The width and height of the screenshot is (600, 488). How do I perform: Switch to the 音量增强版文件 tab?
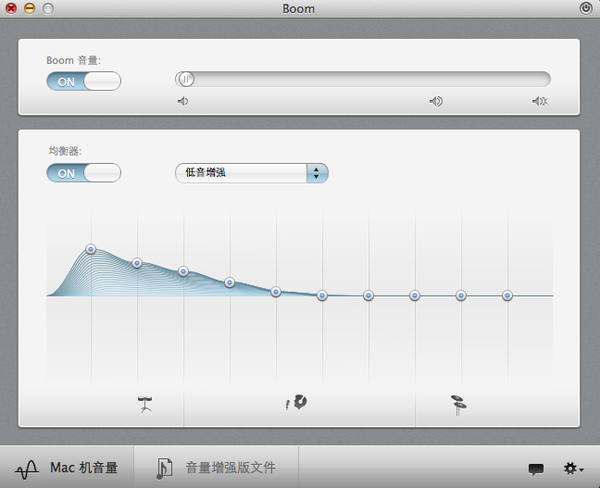[x=216, y=467]
